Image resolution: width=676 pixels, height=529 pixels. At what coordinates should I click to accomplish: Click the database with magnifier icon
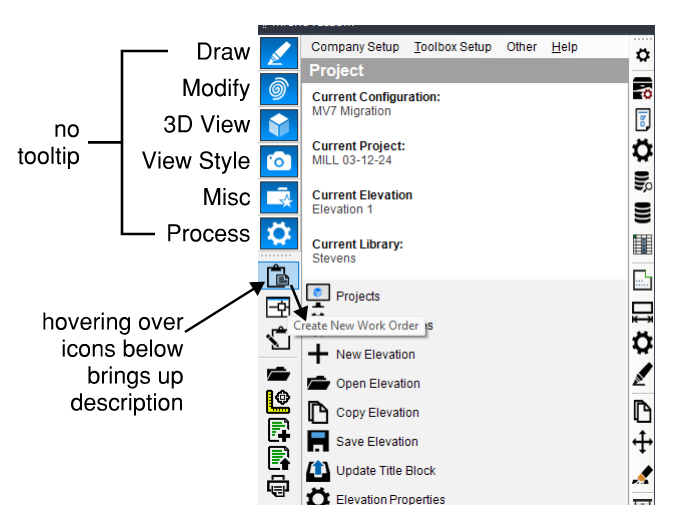click(643, 181)
